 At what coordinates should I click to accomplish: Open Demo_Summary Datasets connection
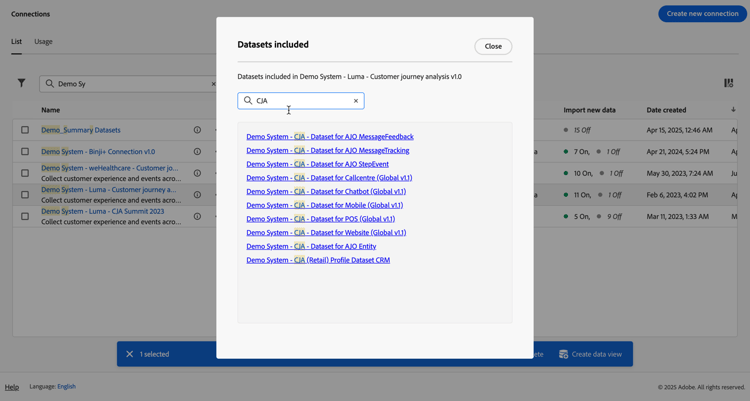coord(81,130)
